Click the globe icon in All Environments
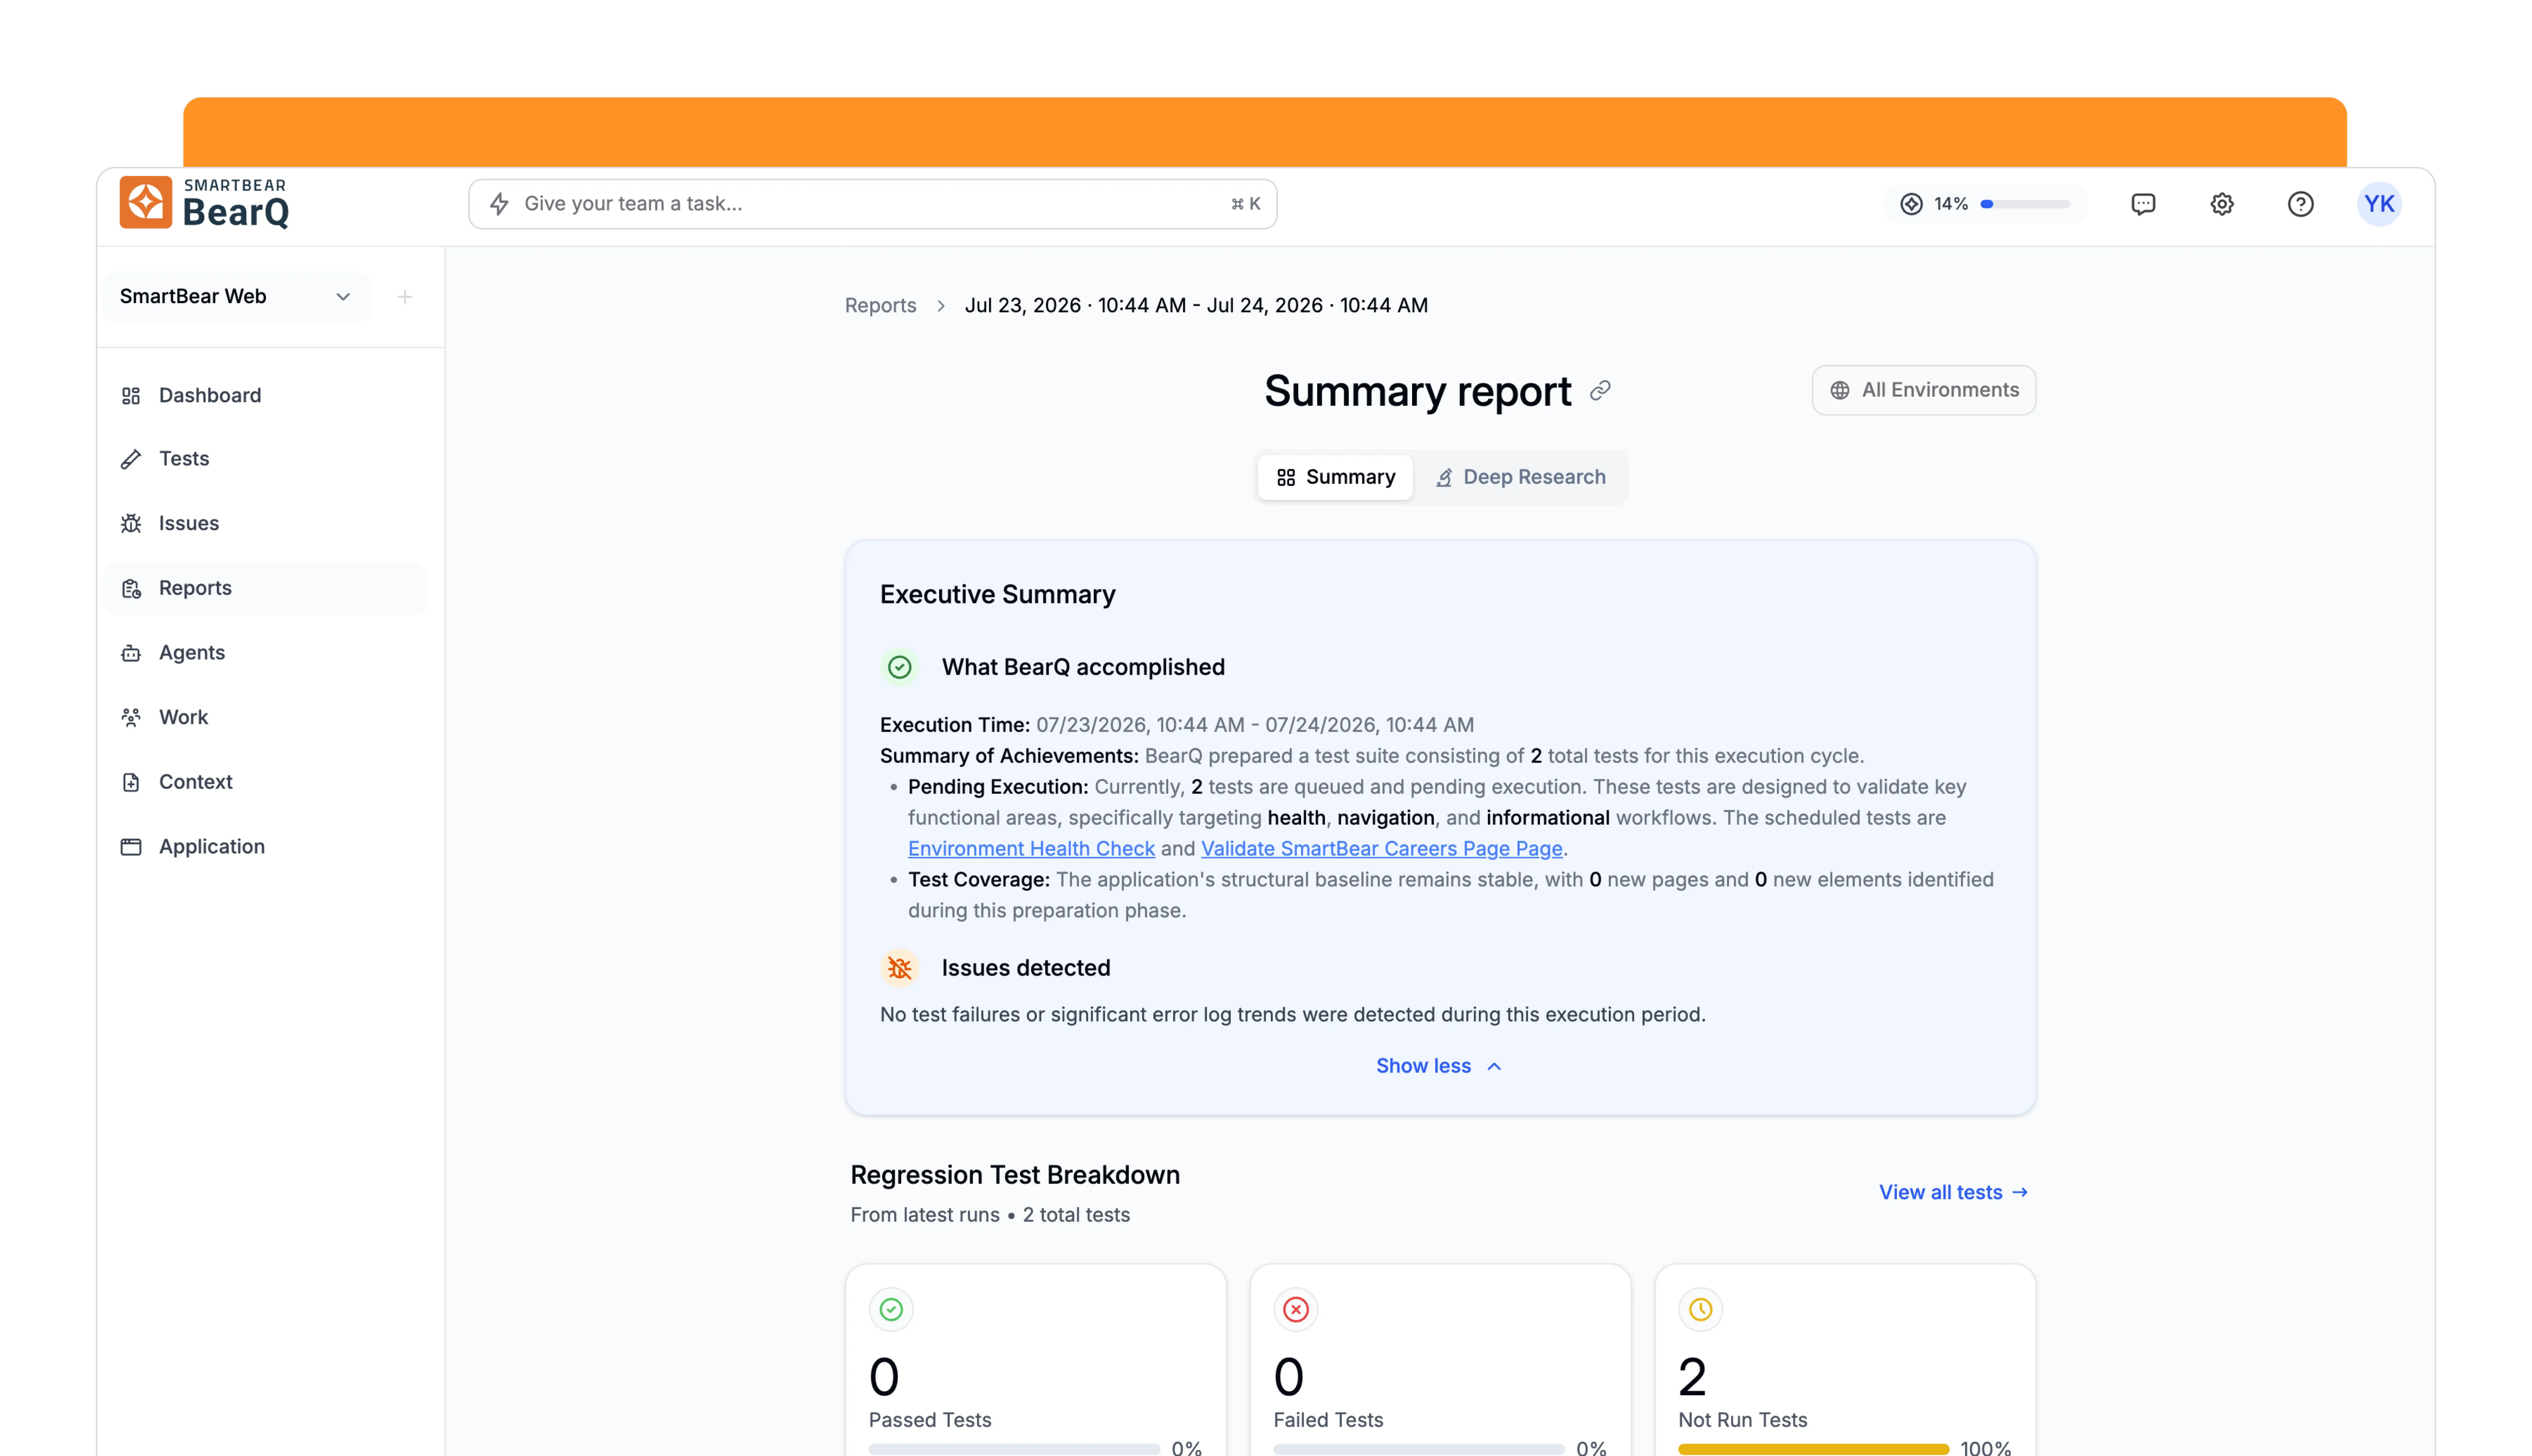This screenshot has width=2532, height=1456. coord(1840,391)
